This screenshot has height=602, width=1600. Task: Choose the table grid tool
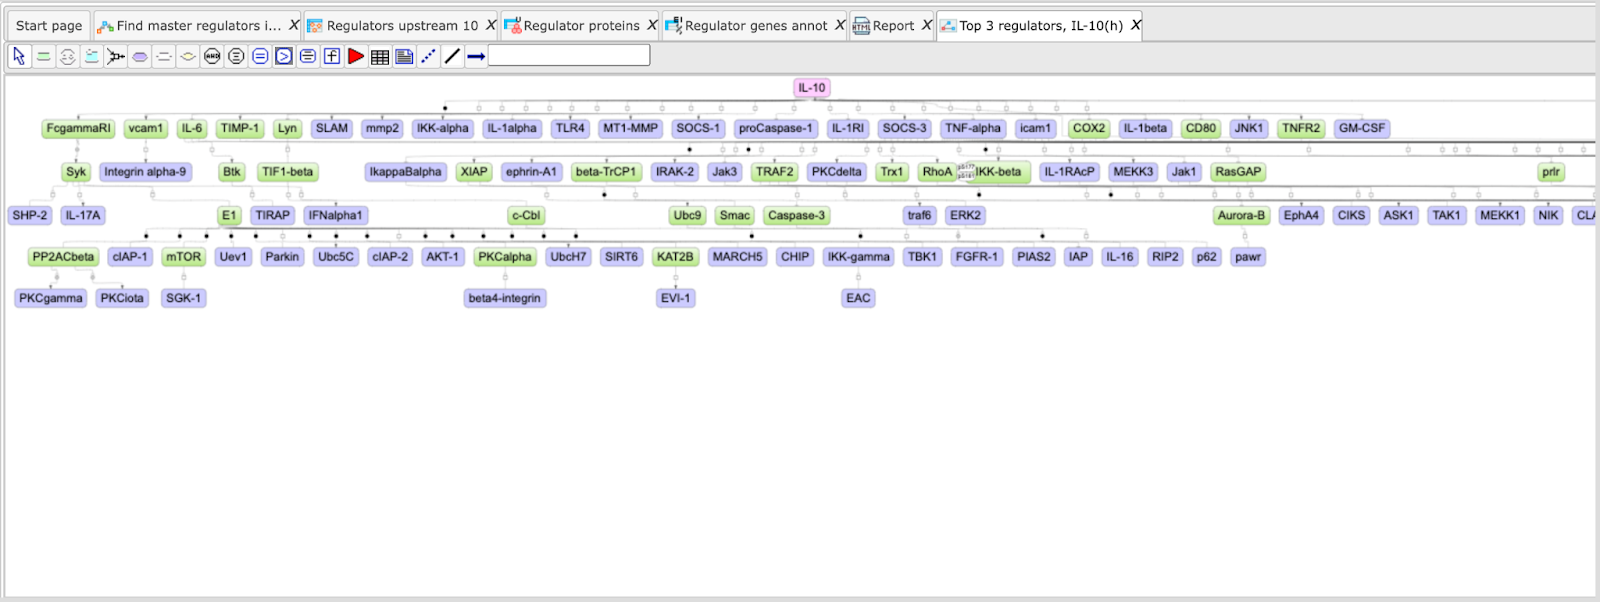point(380,57)
